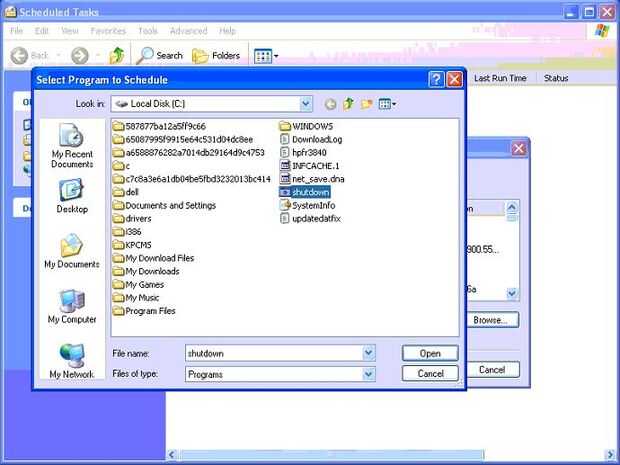Click the Status column header

[x=556, y=78]
